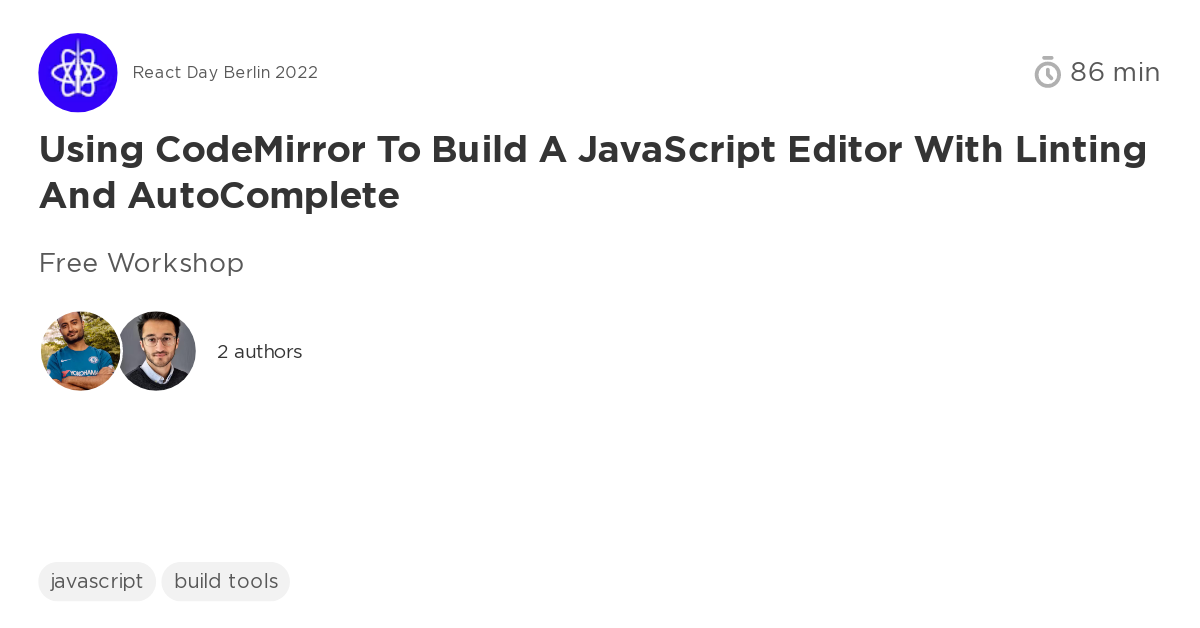
Task: Click the 86 min duration text
Action: tap(1114, 72)
